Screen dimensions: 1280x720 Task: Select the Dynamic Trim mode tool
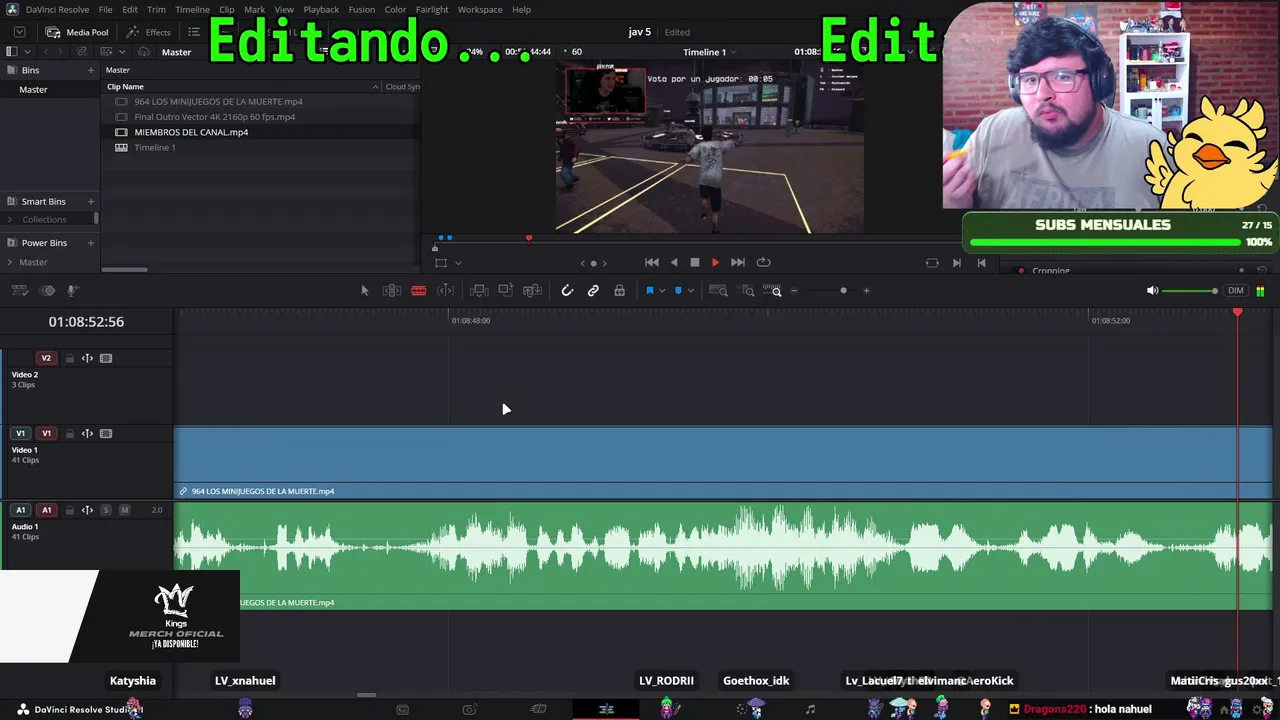(446, 291)
